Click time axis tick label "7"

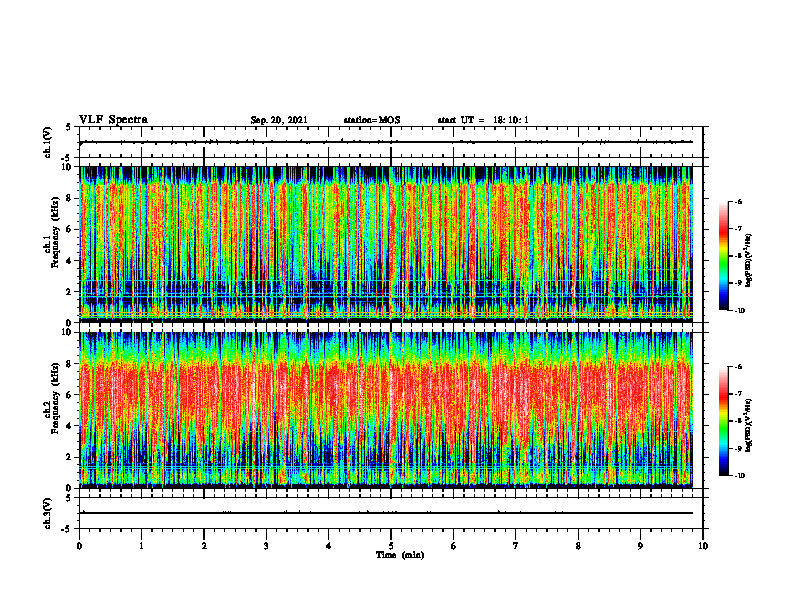pyautogui.click(x=516, y=546)
